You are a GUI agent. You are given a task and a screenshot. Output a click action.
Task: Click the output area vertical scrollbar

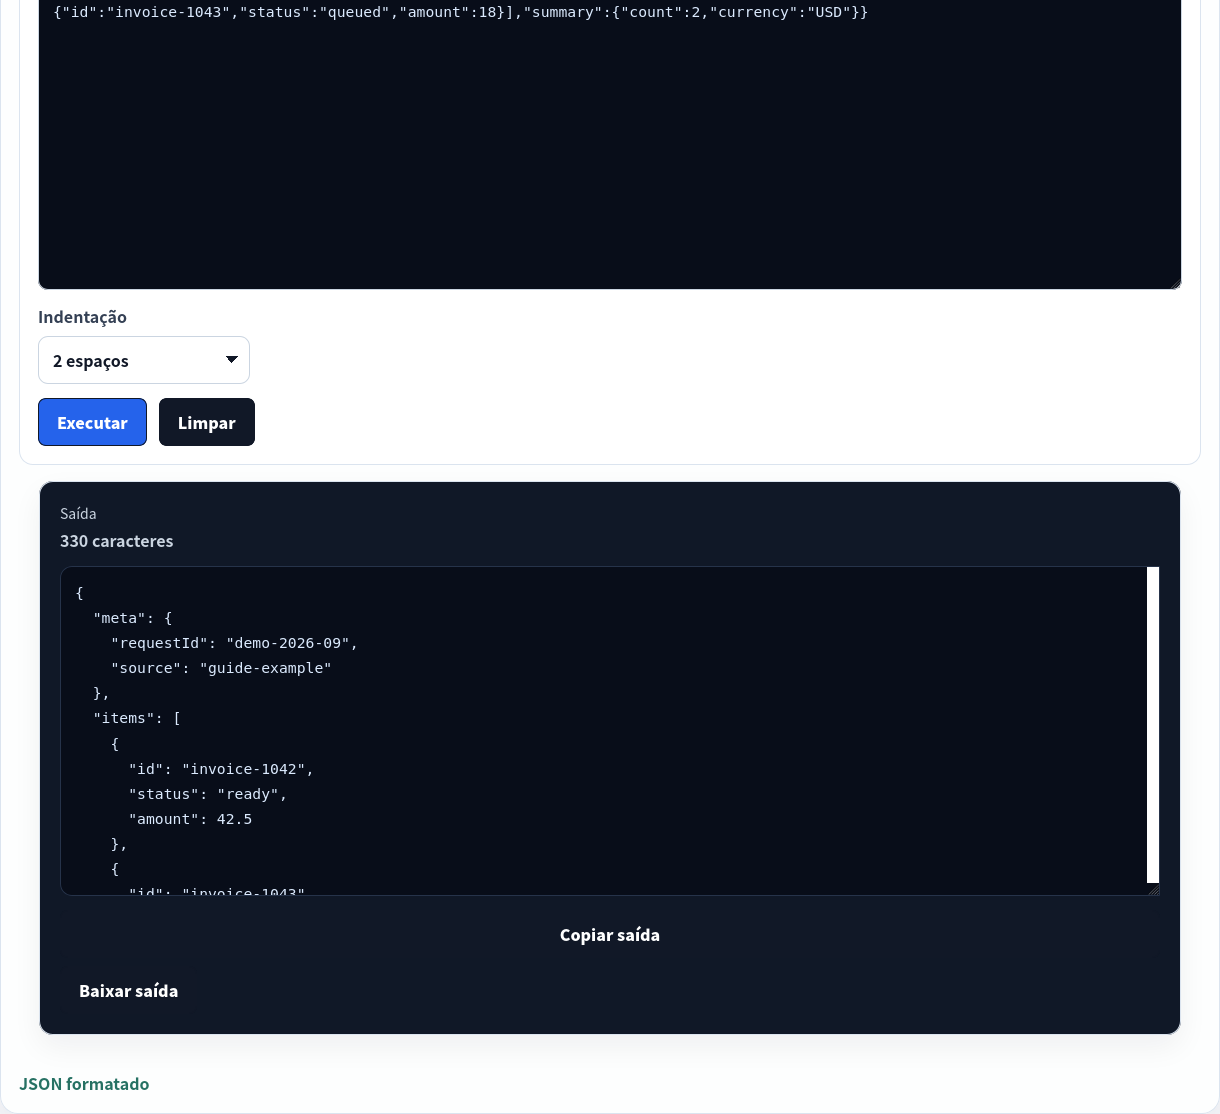pos(1153,725)
